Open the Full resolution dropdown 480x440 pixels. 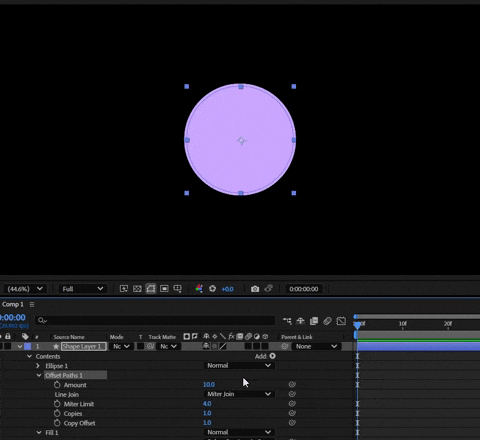pos(83,289)
